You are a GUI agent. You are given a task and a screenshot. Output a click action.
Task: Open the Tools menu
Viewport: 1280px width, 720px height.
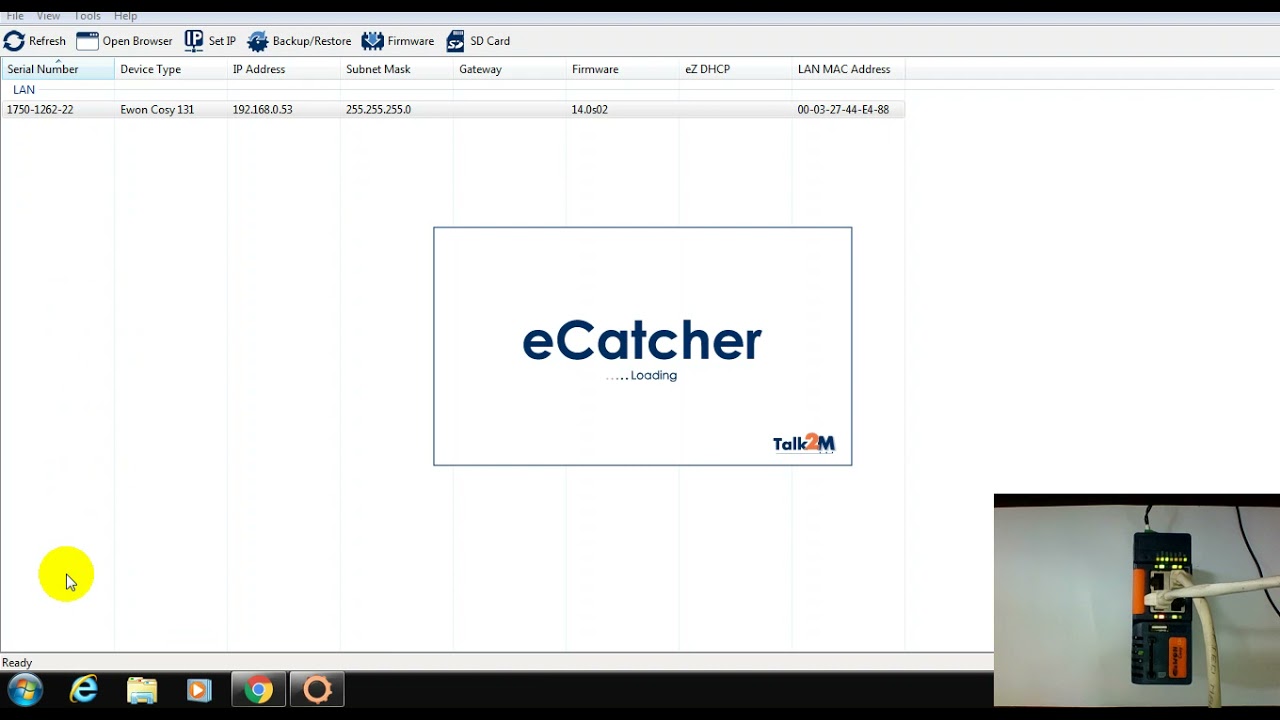click(x=87, y=16)
